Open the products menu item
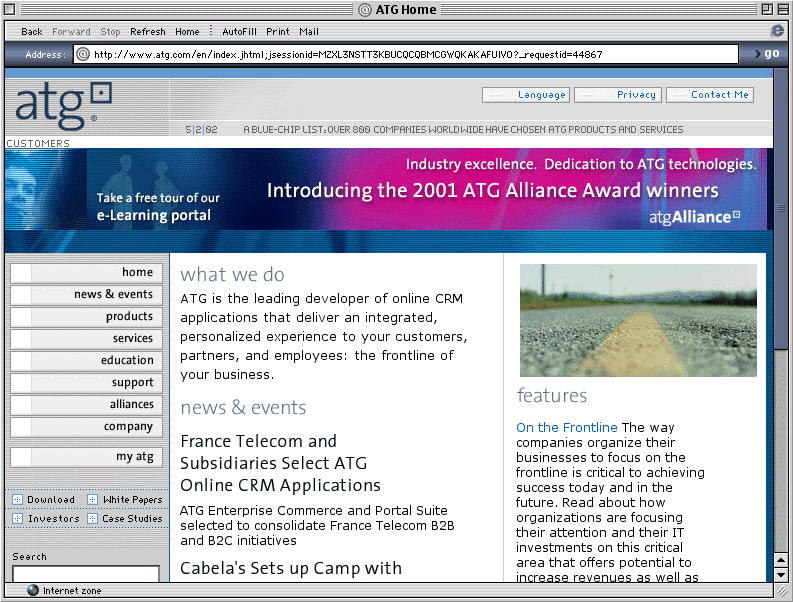 (86, 317)
